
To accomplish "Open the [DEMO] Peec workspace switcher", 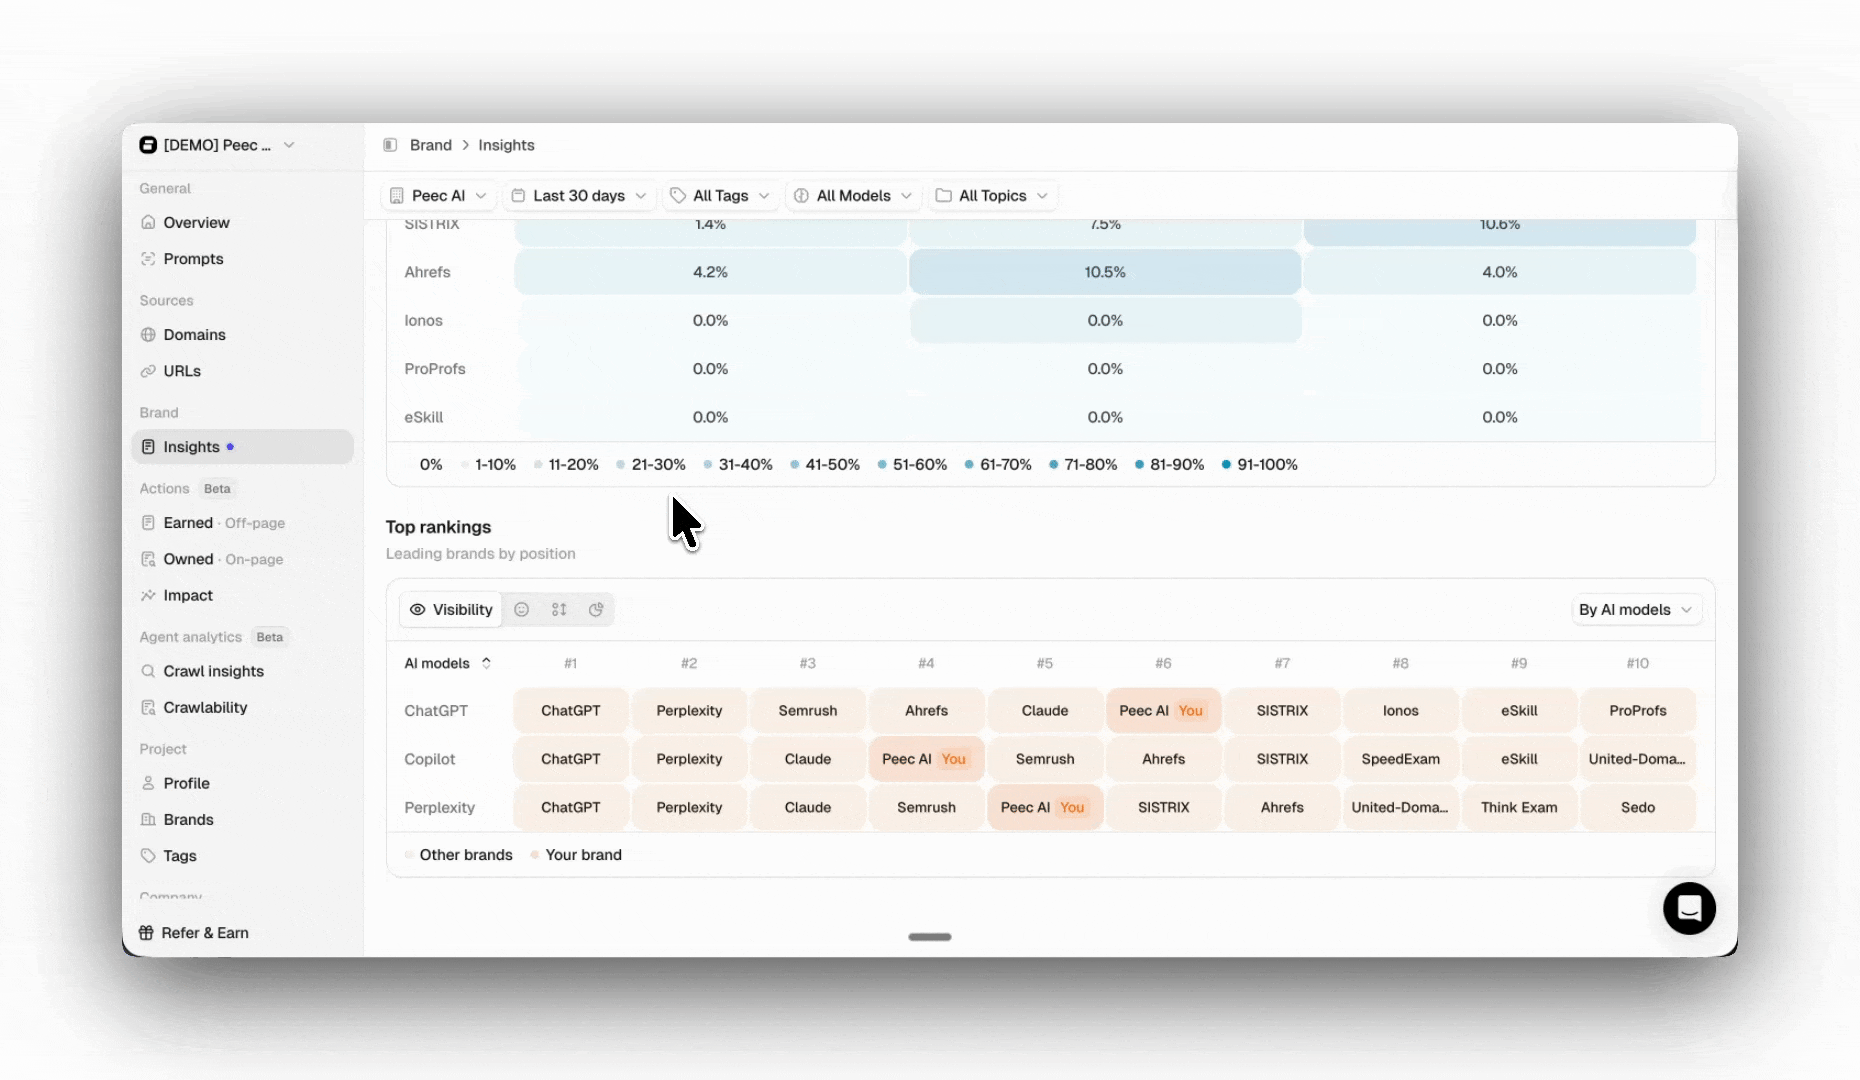I will coord(218,145).
